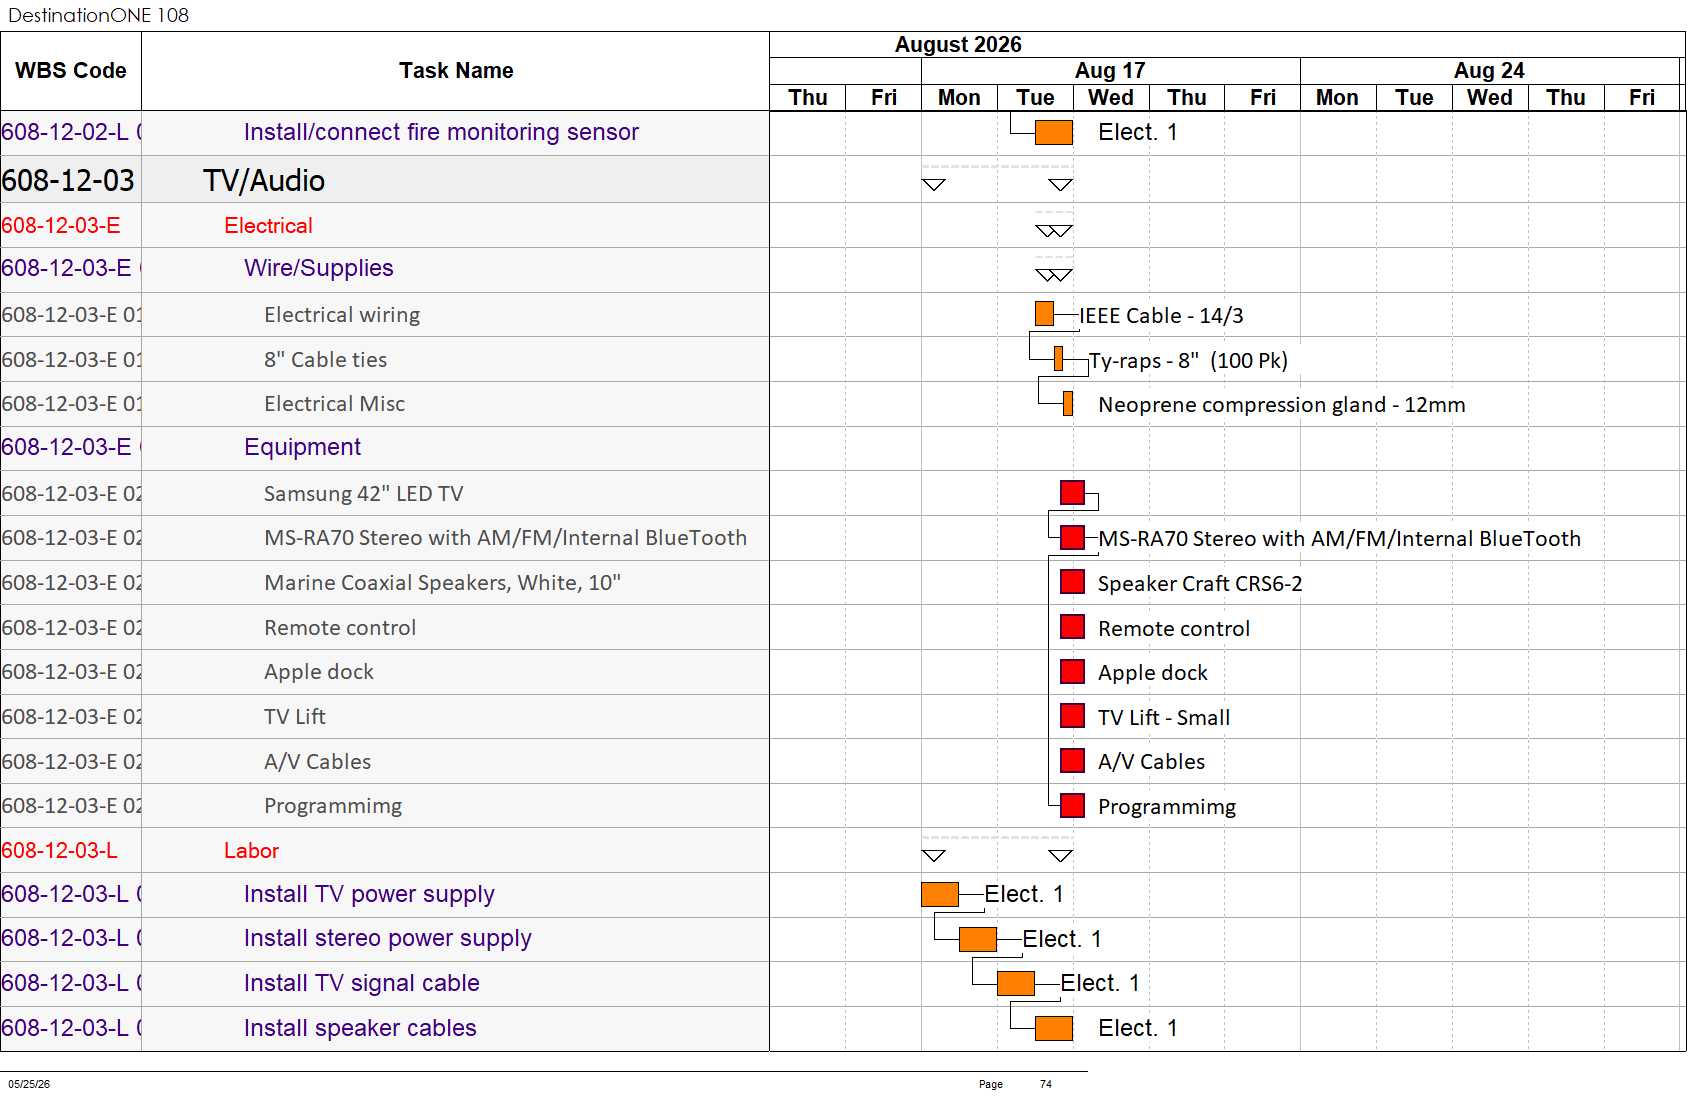Select the Aug 24 week header
1687x1097 pixels.
[x=1489, y=71]
